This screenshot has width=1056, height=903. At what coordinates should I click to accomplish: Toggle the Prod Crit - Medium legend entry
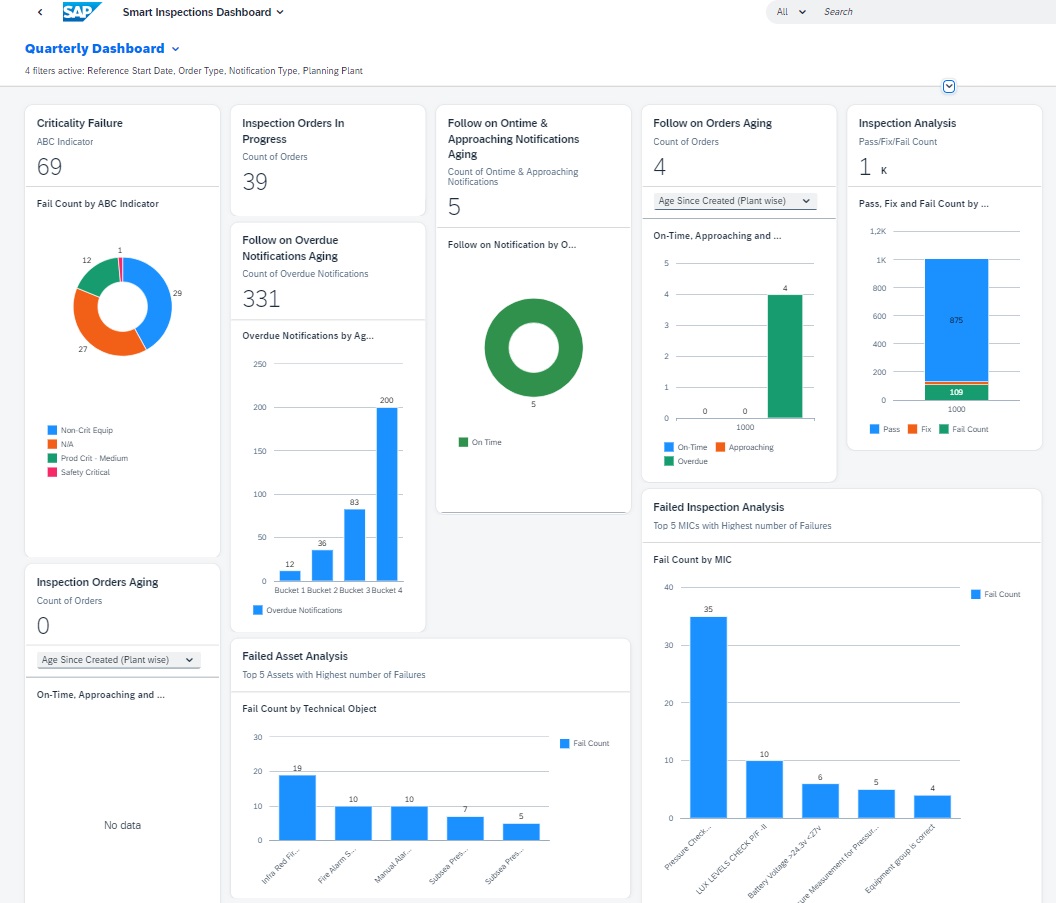(x=88, y=458)
